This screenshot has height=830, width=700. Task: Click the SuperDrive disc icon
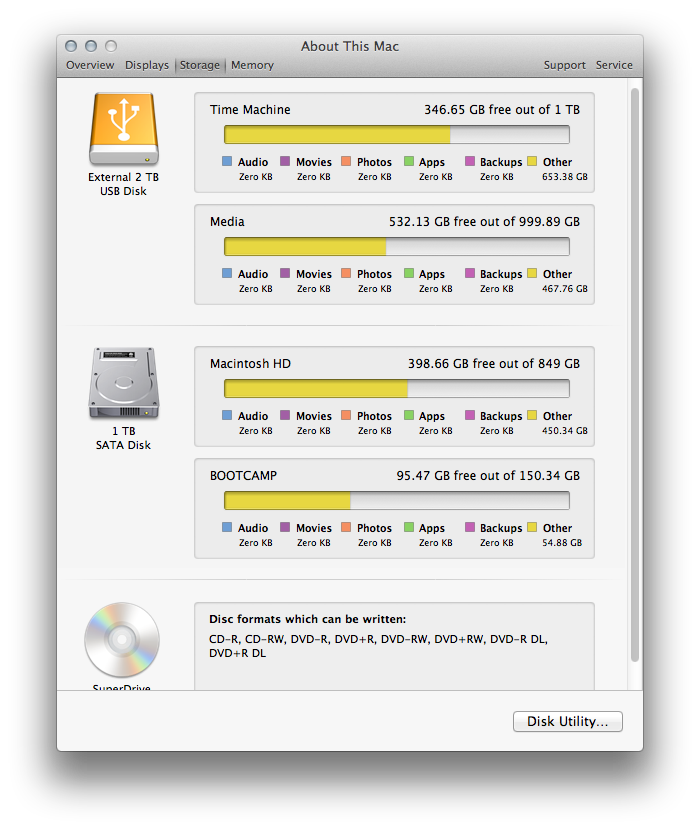point(122,639)
